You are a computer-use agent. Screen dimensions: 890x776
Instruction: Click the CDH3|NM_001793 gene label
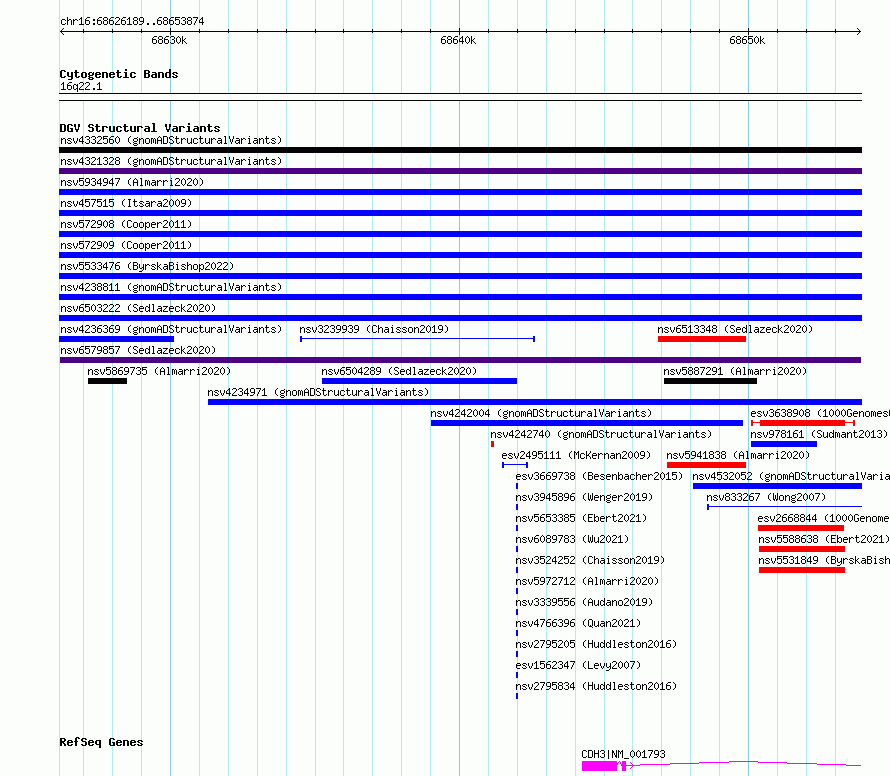click(623, 754)
